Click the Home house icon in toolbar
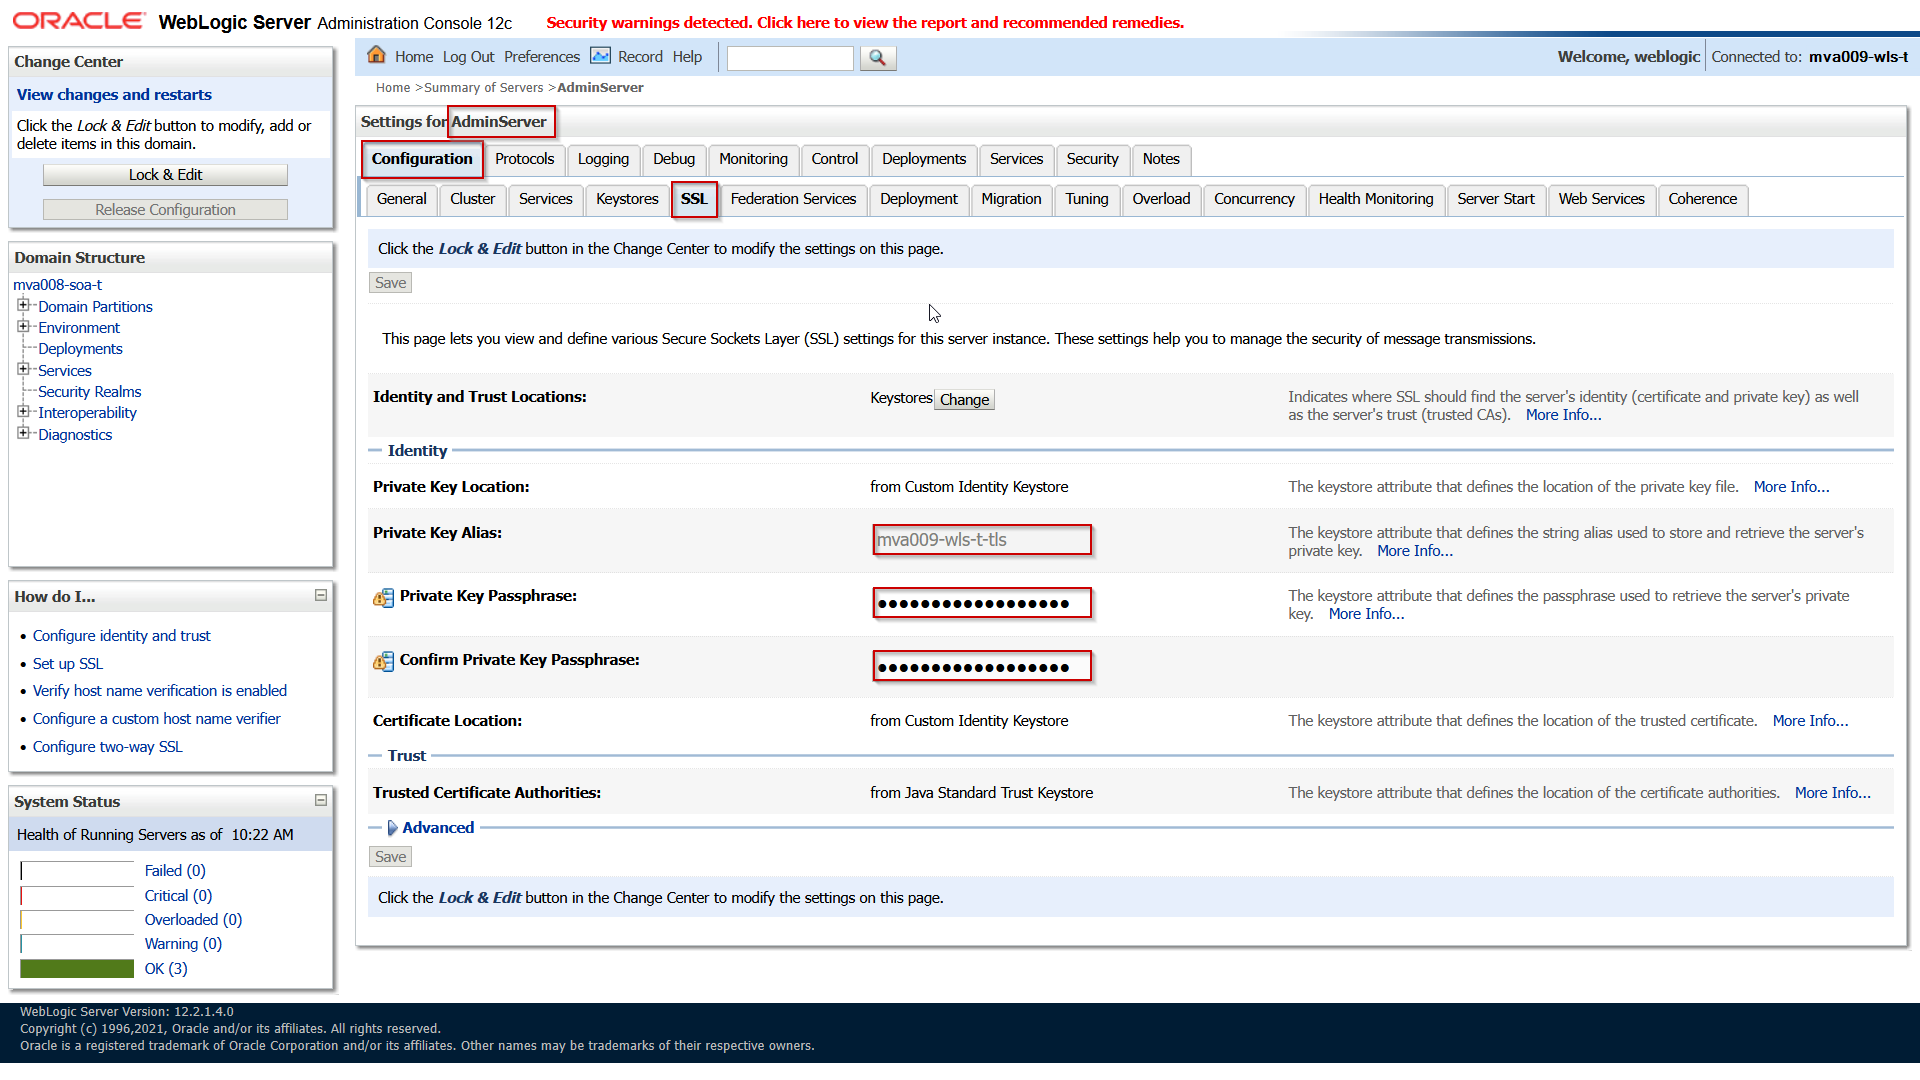1920x1080 pixels. (376, 55)
